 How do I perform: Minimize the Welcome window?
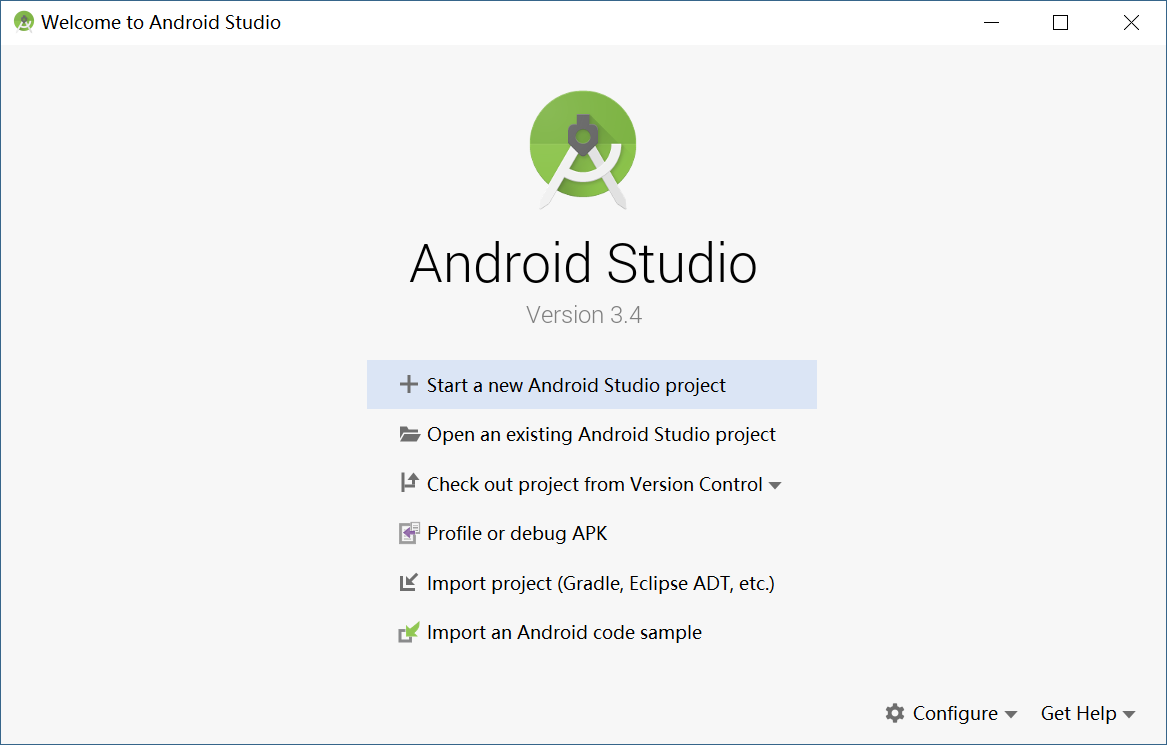tap(991, 22)
